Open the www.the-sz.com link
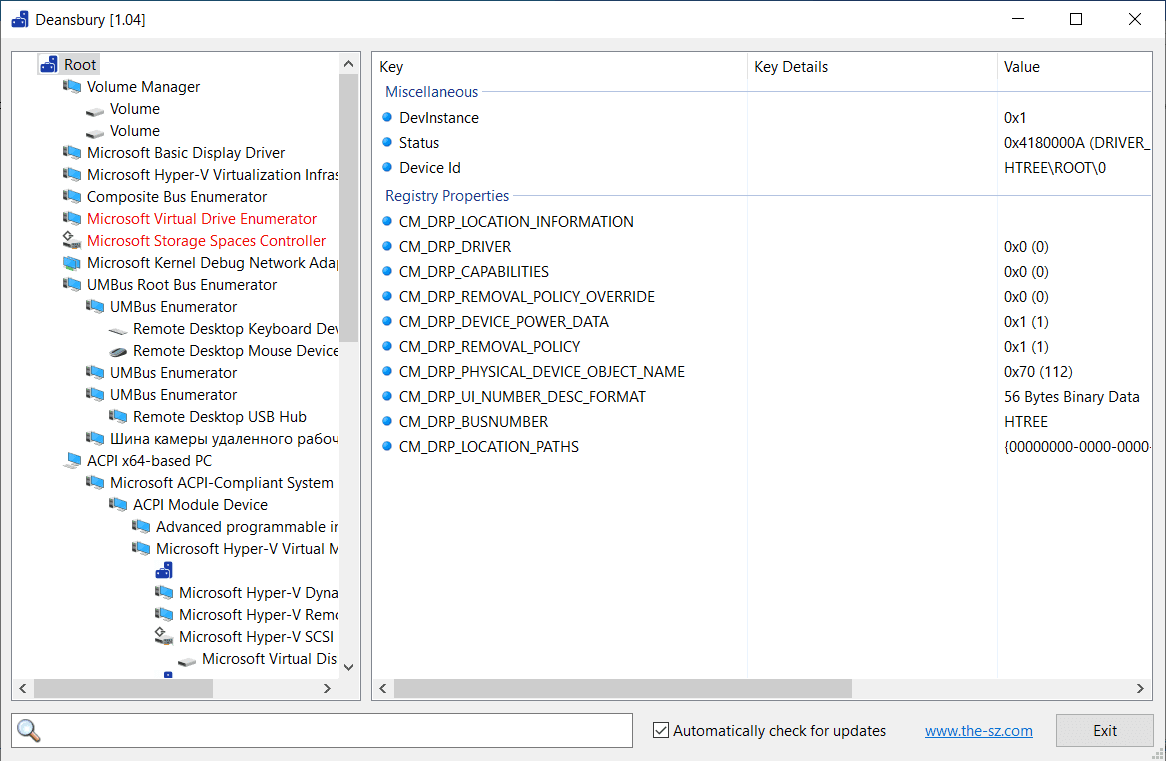The image size is (1166, 761). (978, 731)
